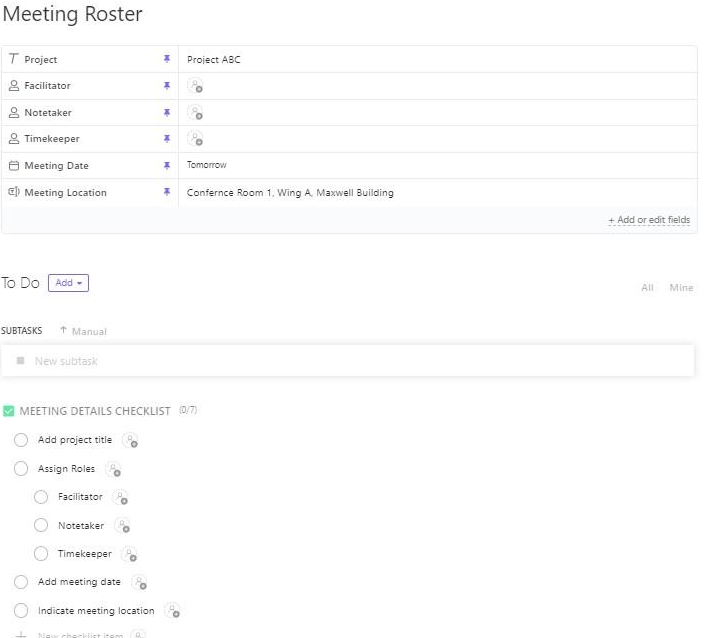This screenshot has width=709, height=638.
Task: Toggle the pin on the Notetaker field
Action: (x=167, y=112)
